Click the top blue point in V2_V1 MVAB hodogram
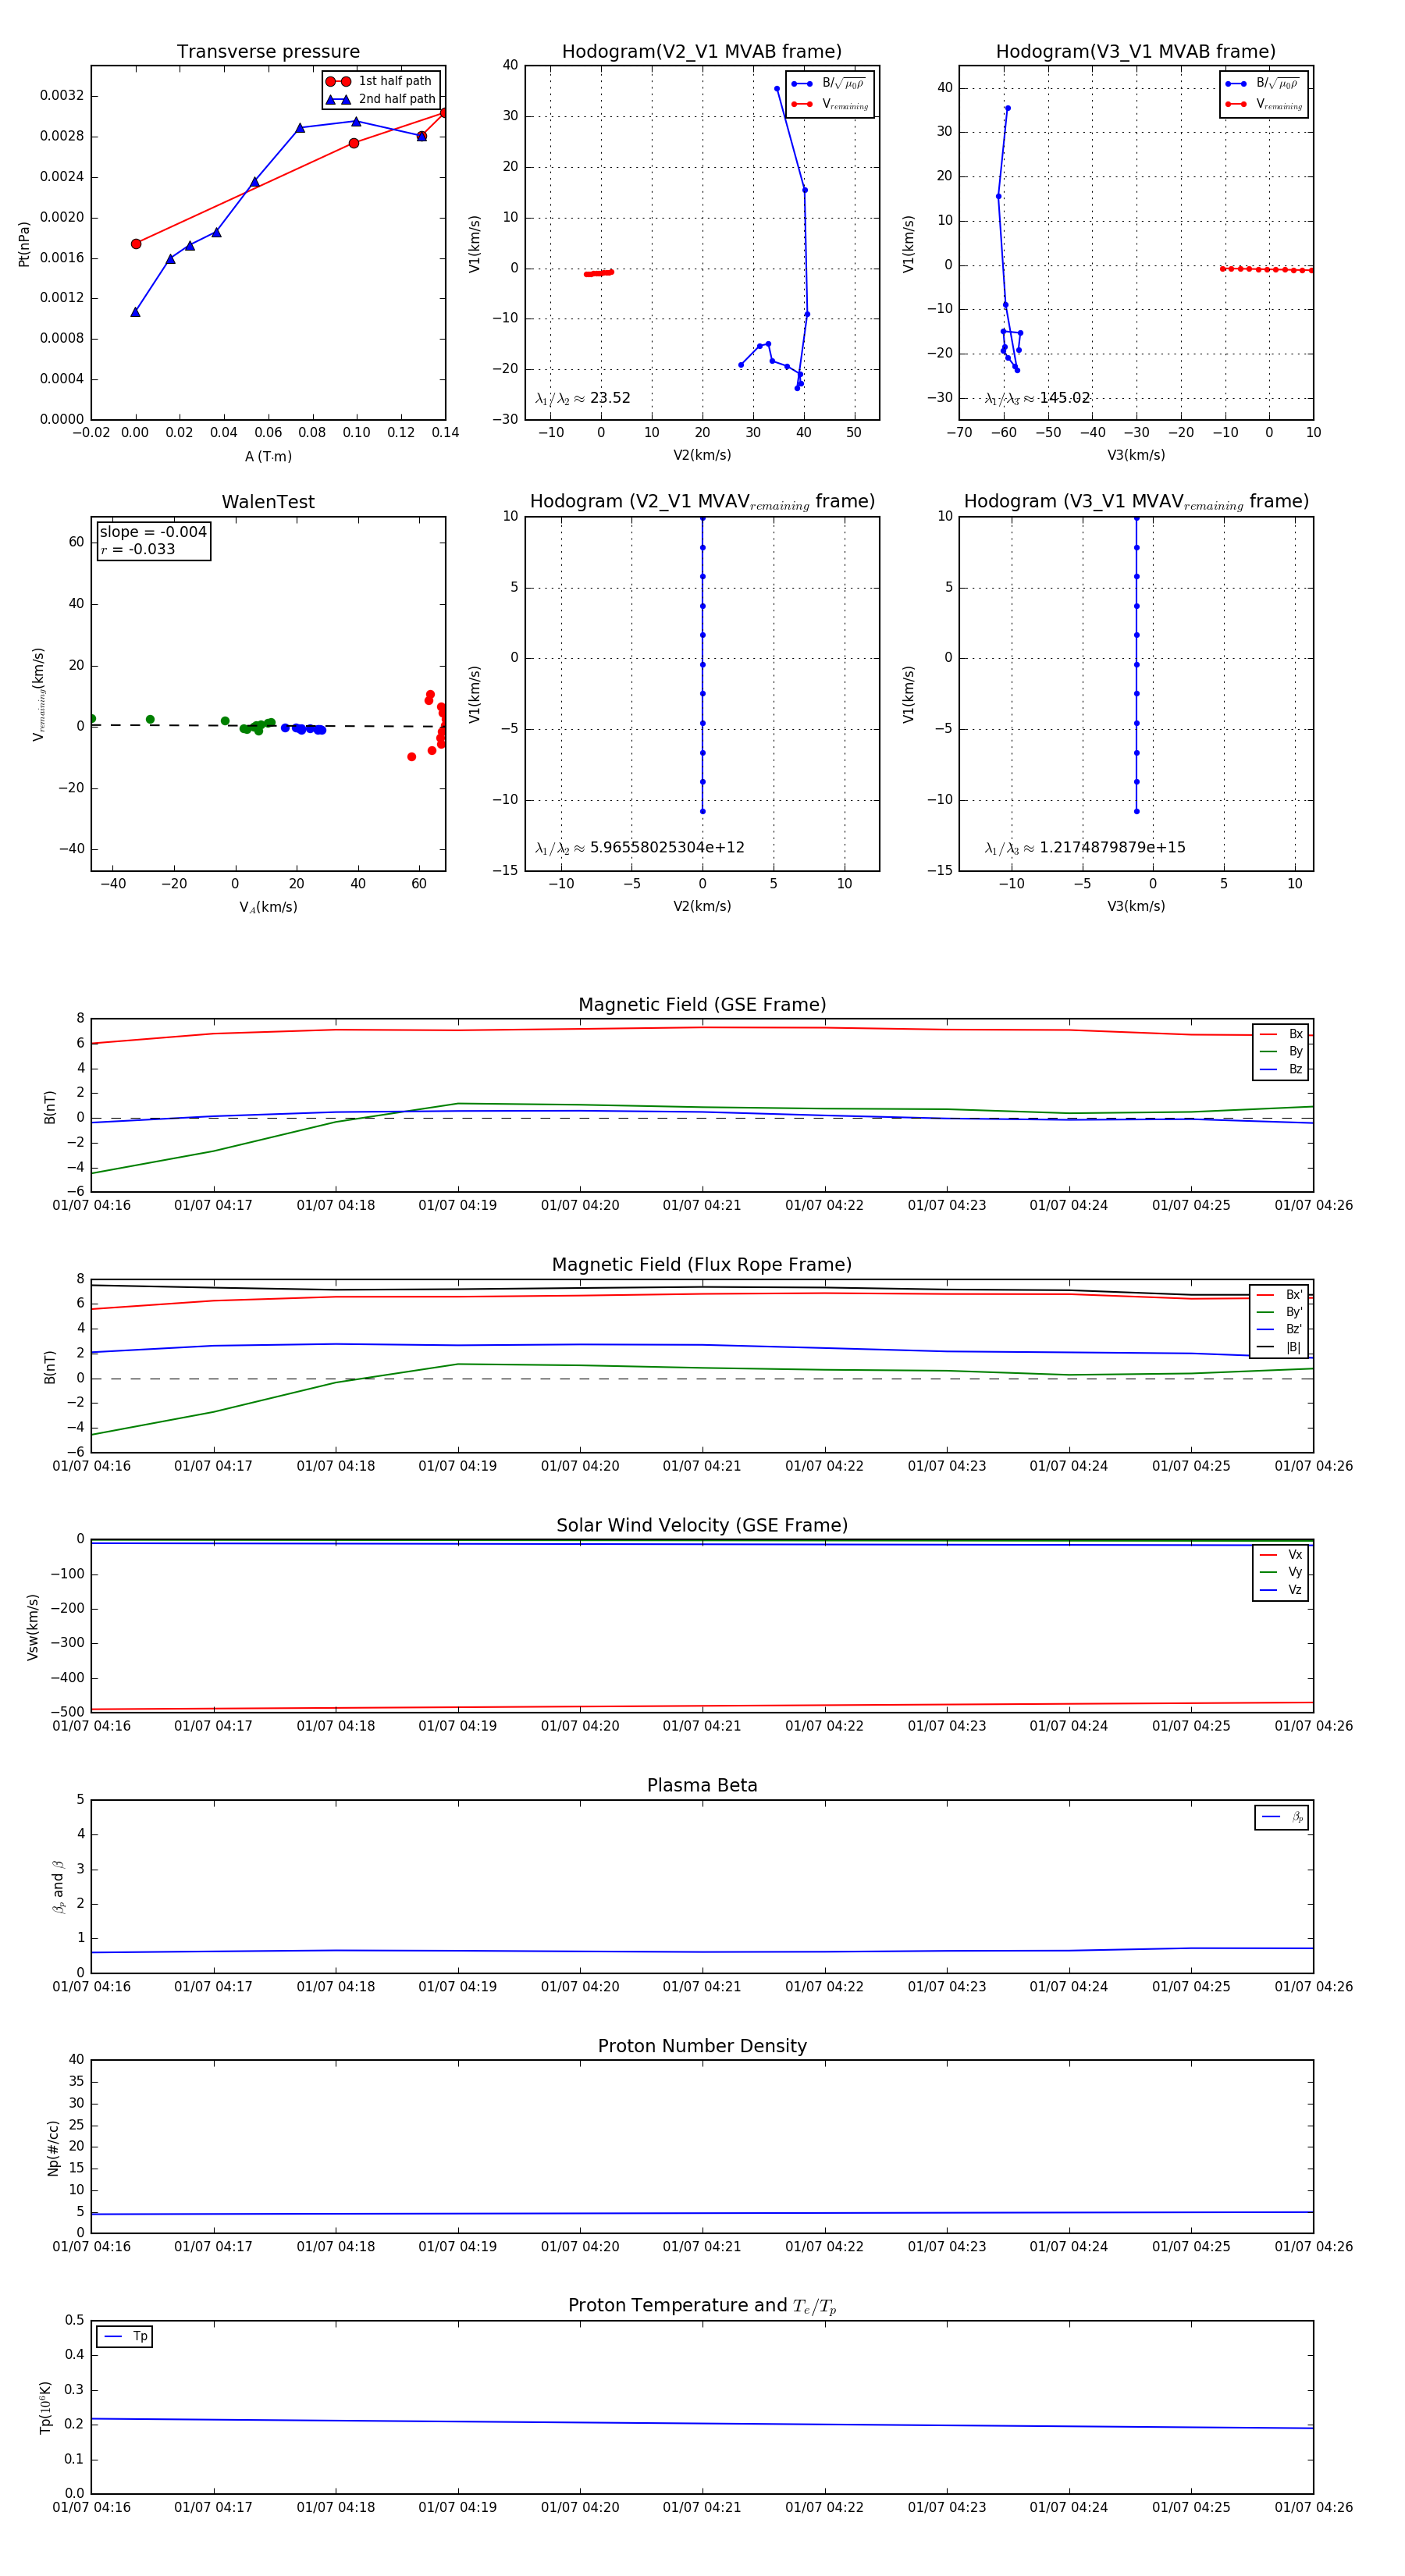 [x=777, y=89]
